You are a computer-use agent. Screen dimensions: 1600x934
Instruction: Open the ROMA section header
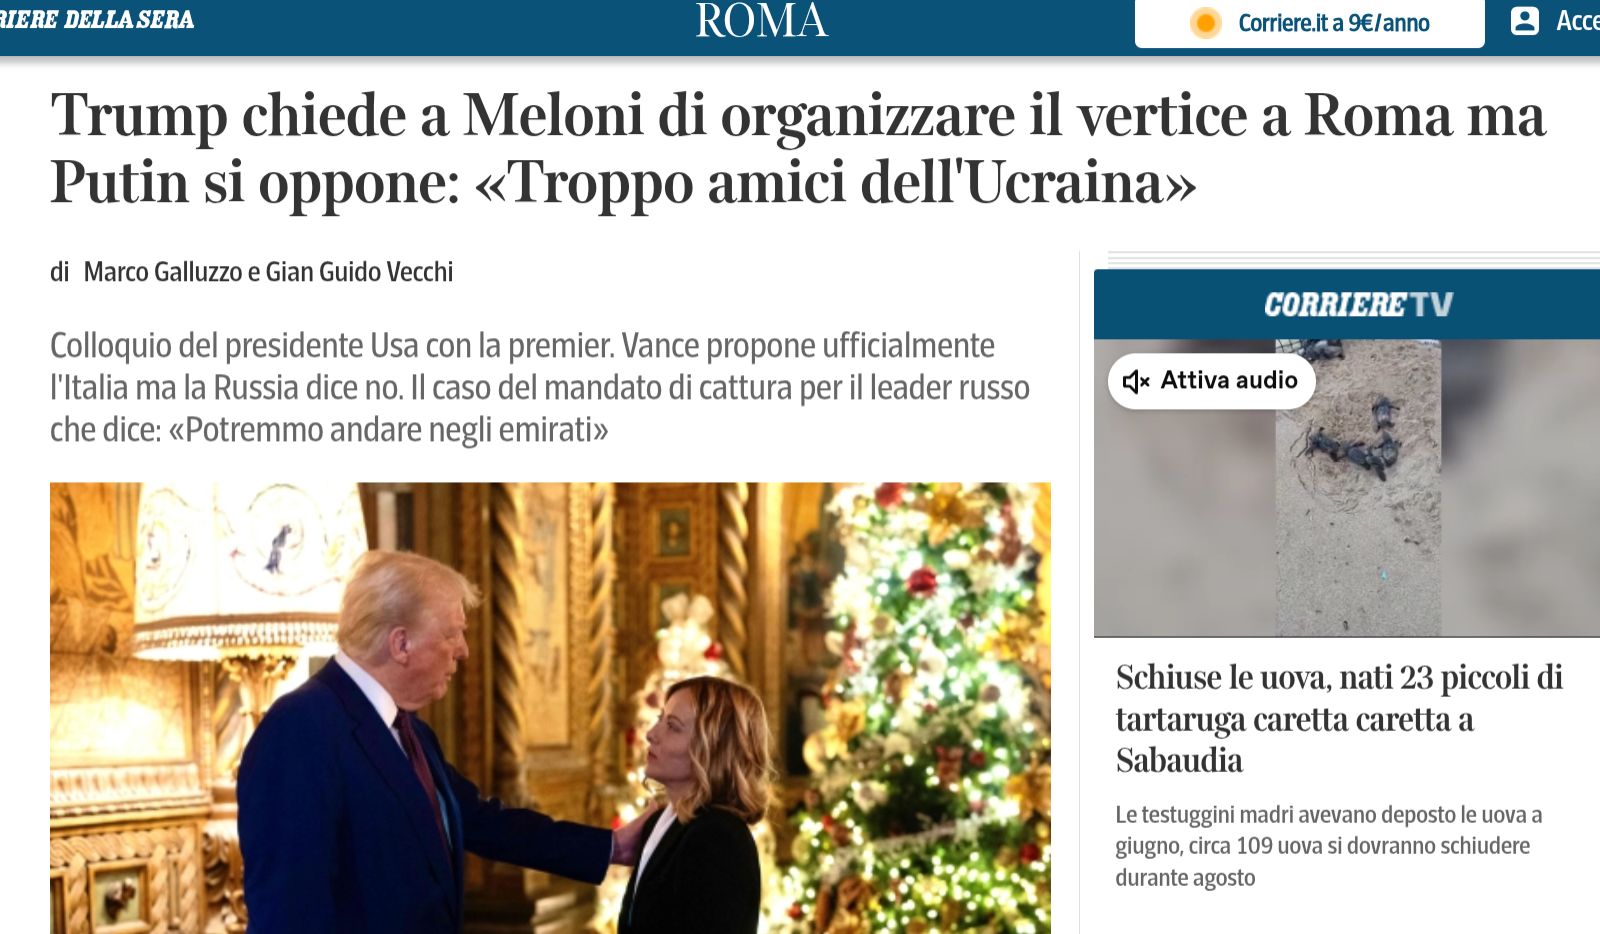(x=761, y=21)
